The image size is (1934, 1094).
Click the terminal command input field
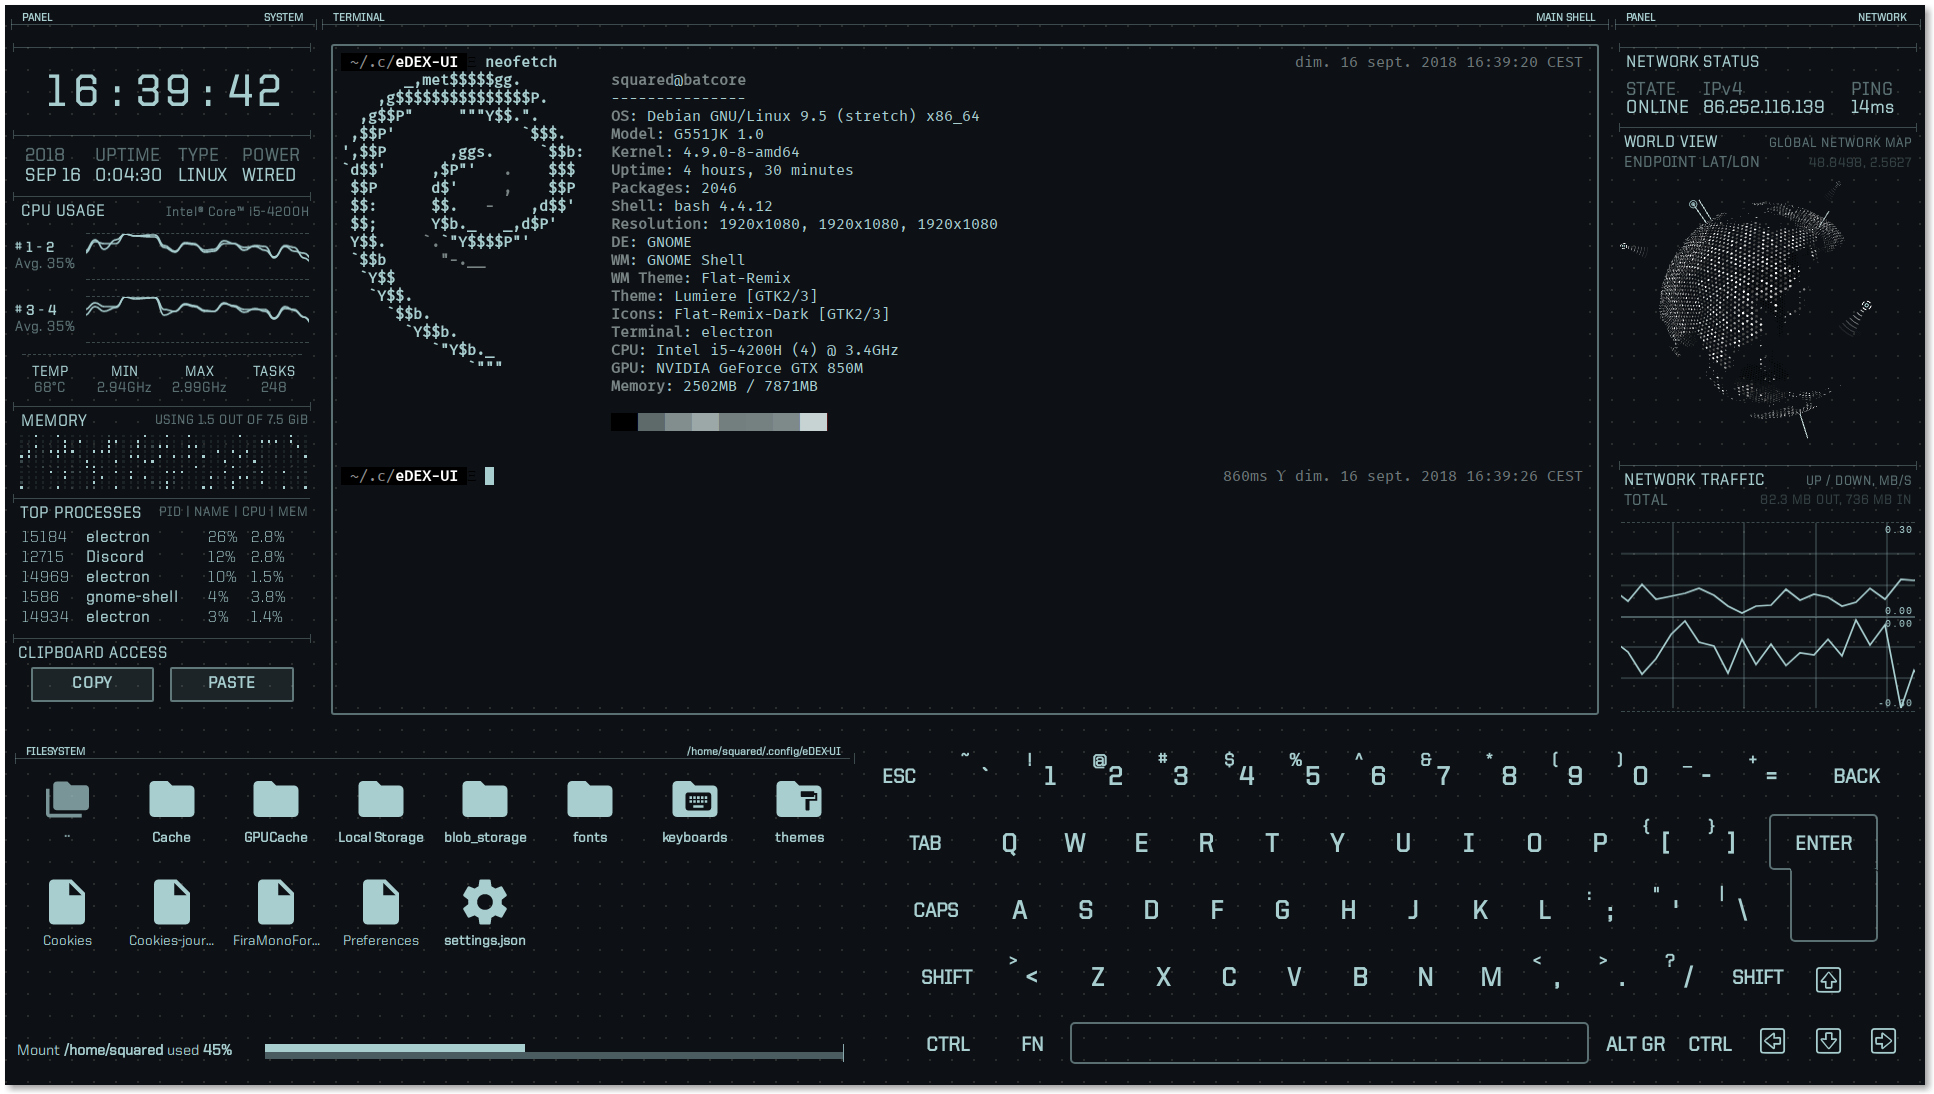(x=489, y=475)
